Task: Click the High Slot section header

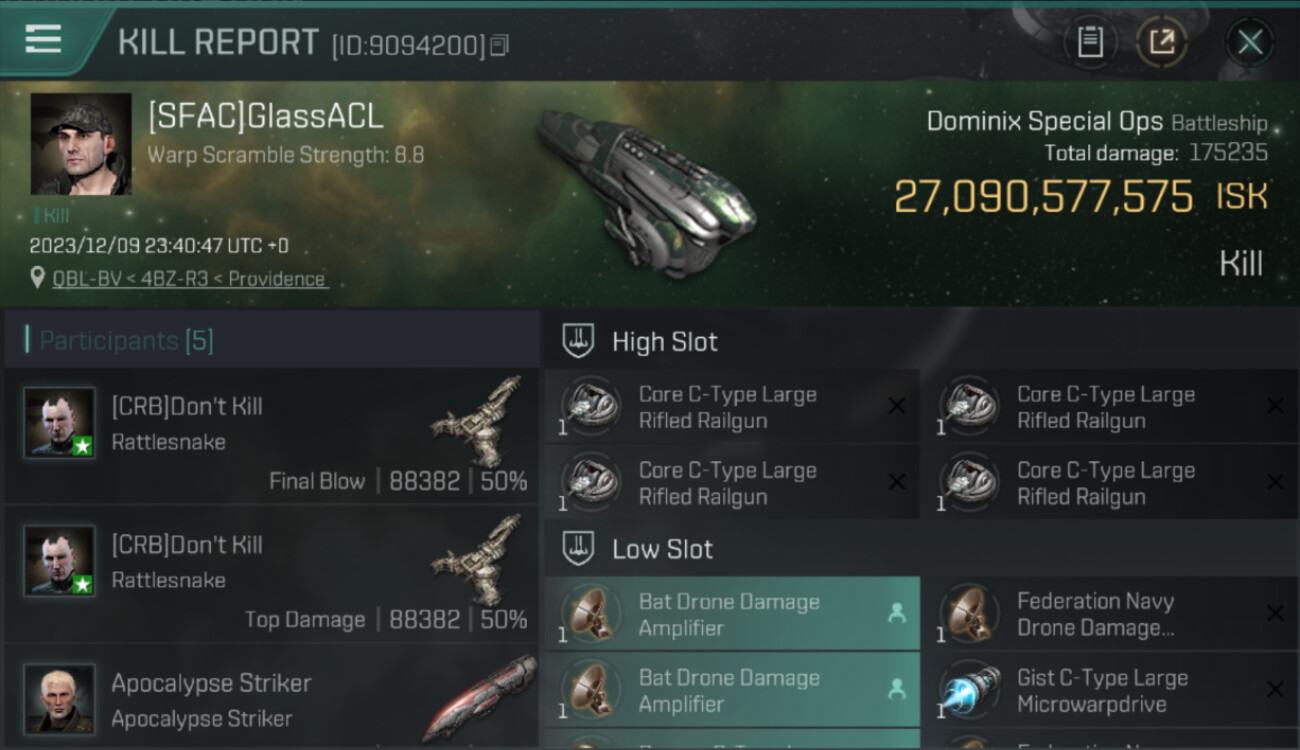Action: pos(920,342)
